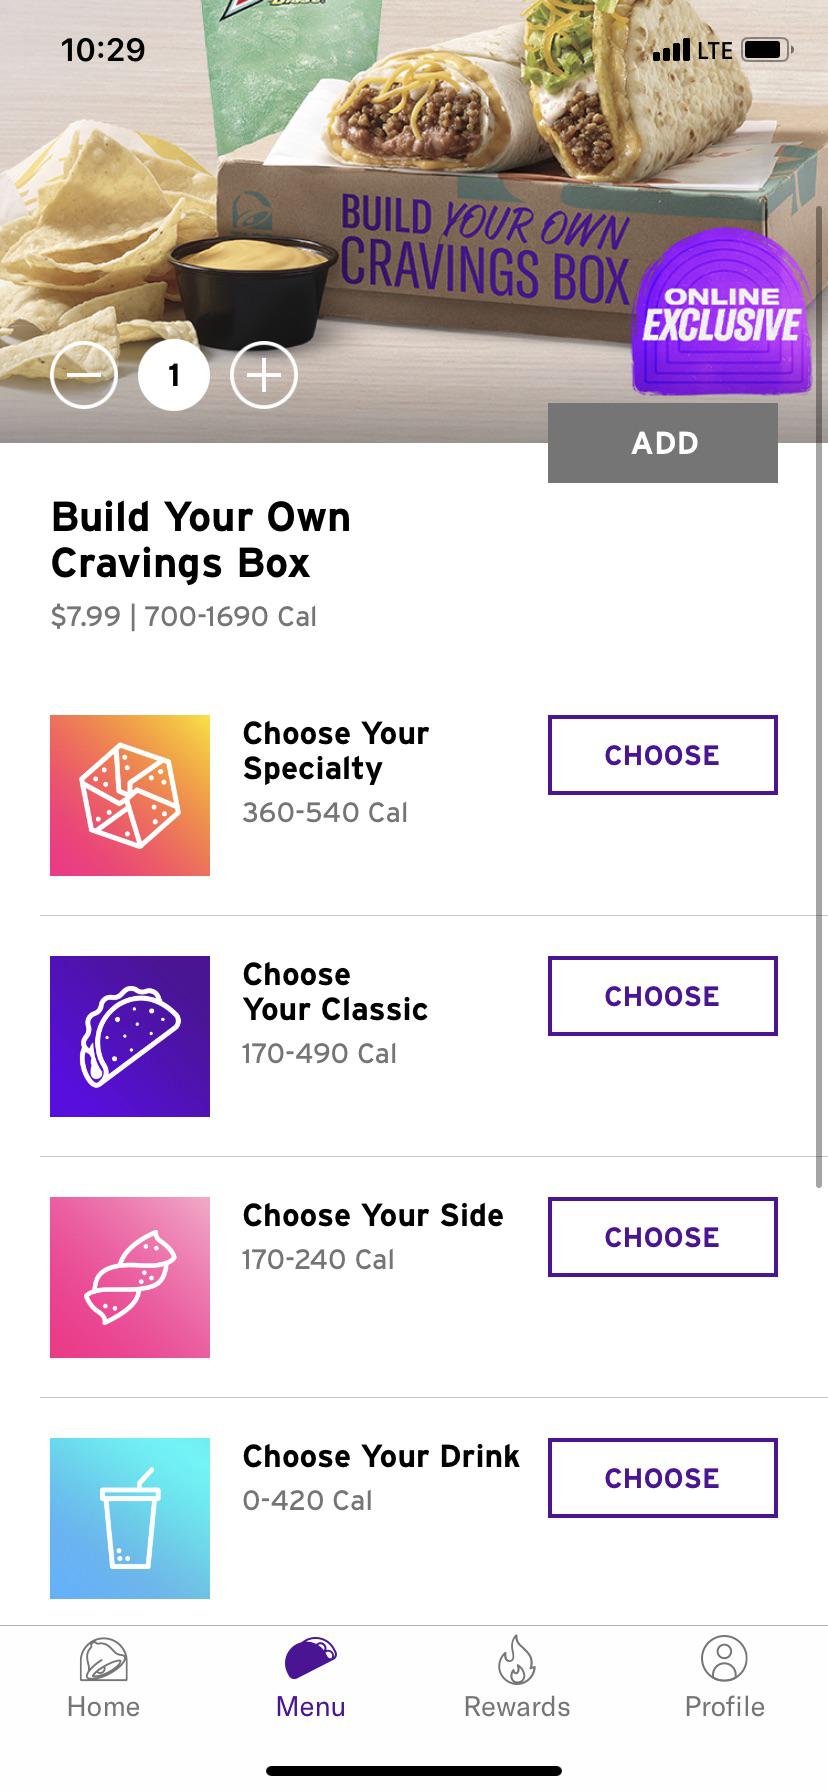Viewport: 828px width, 1792px height.
Task: Click CHOOSE for Choose Your Specialty
Action: tap(662, 755)
